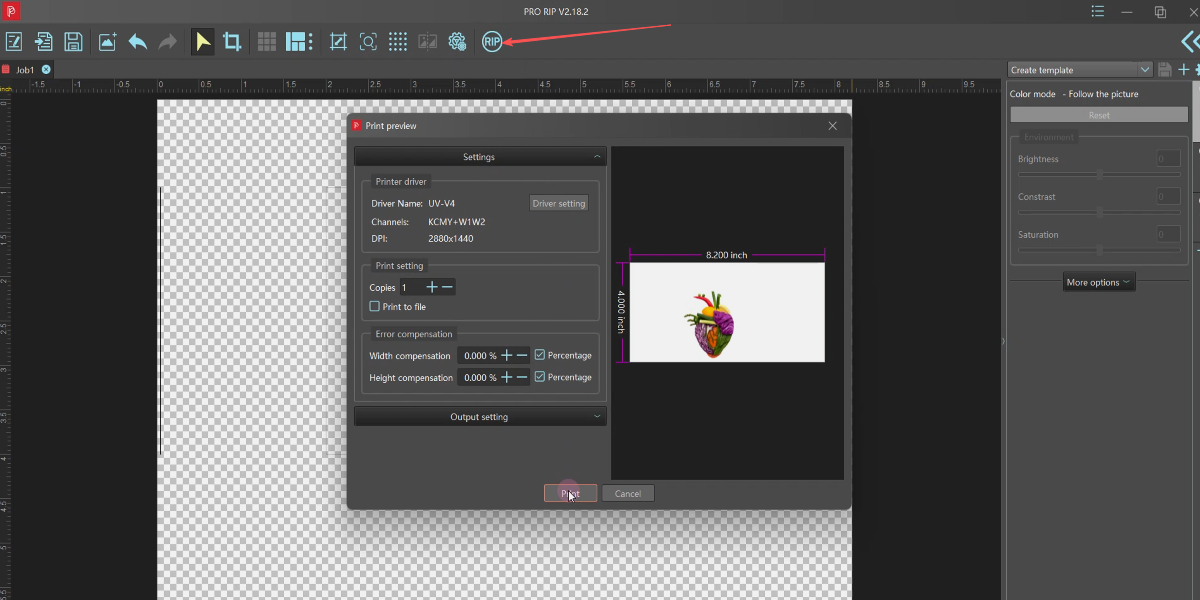
Task: Switch to the Job1 tab
Action: [26, 70]
